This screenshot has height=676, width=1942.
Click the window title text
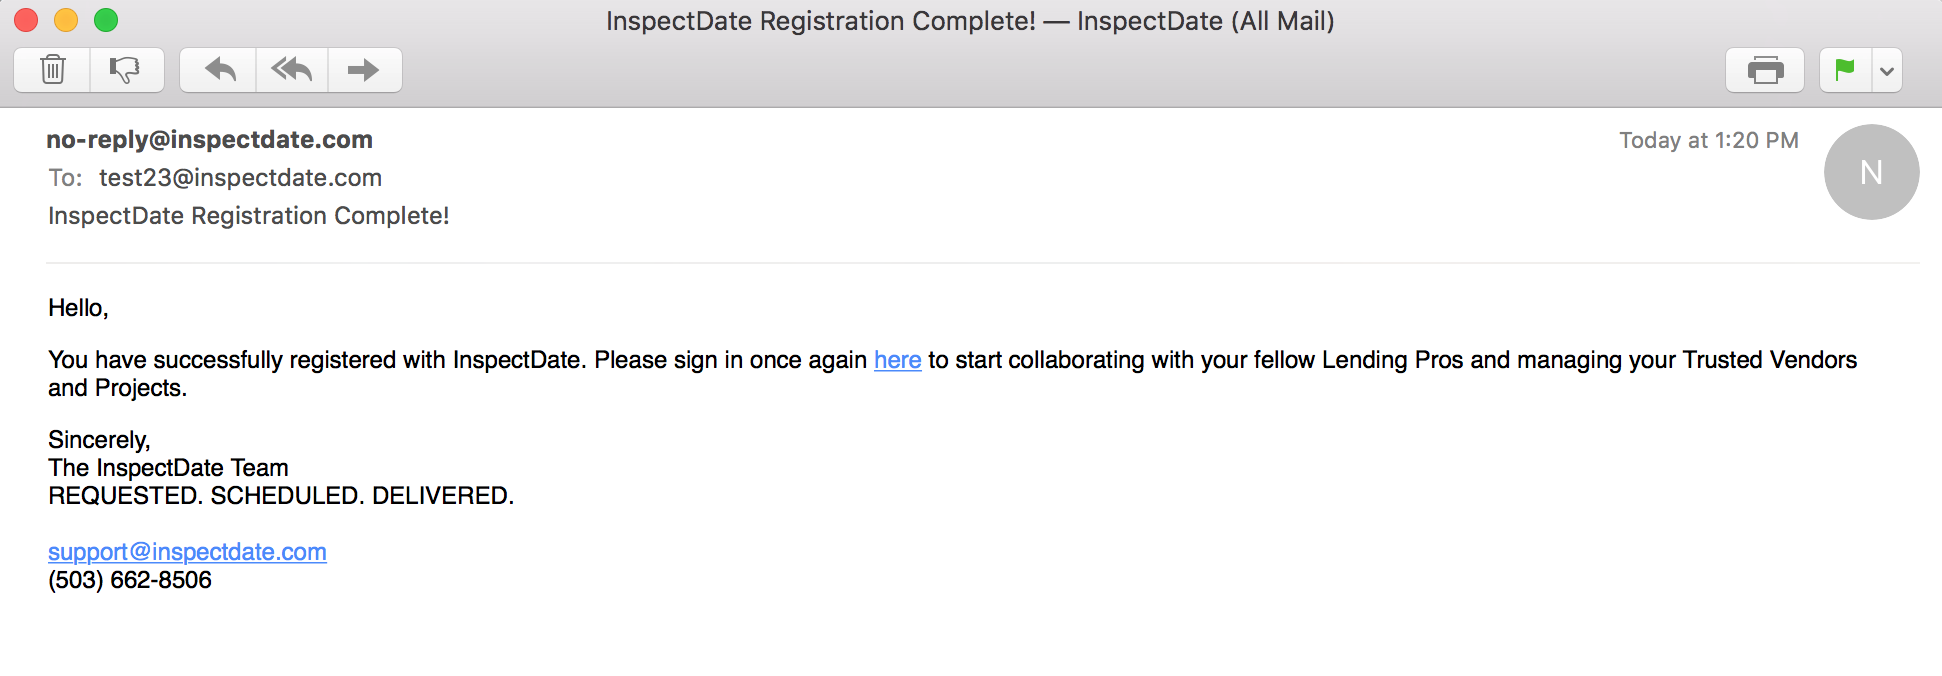pyautogui.click(x=969, y=21)
